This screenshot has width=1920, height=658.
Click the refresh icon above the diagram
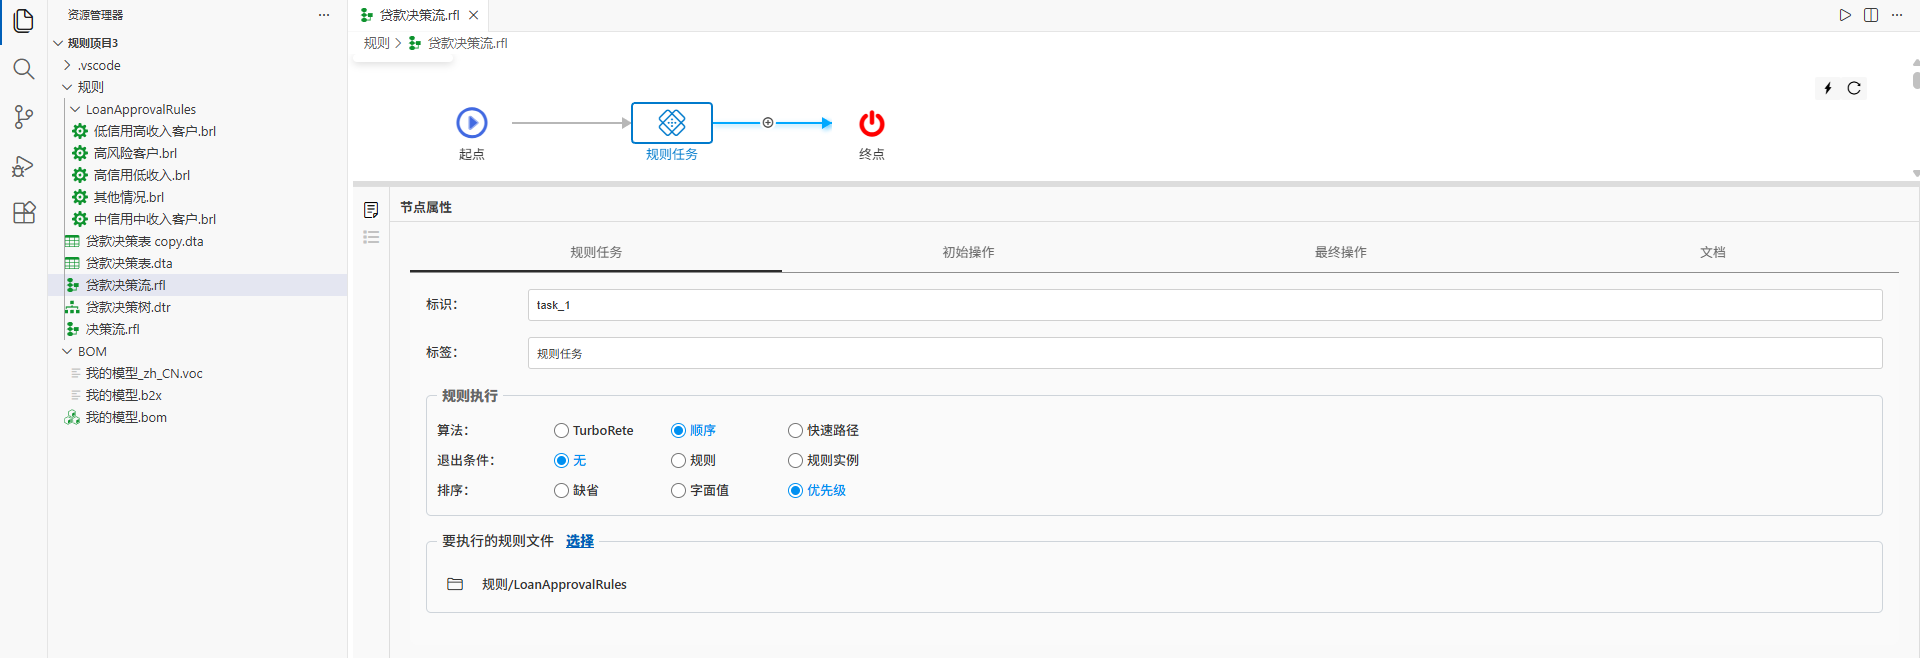pyautogui.click(x=1854, y=88)
